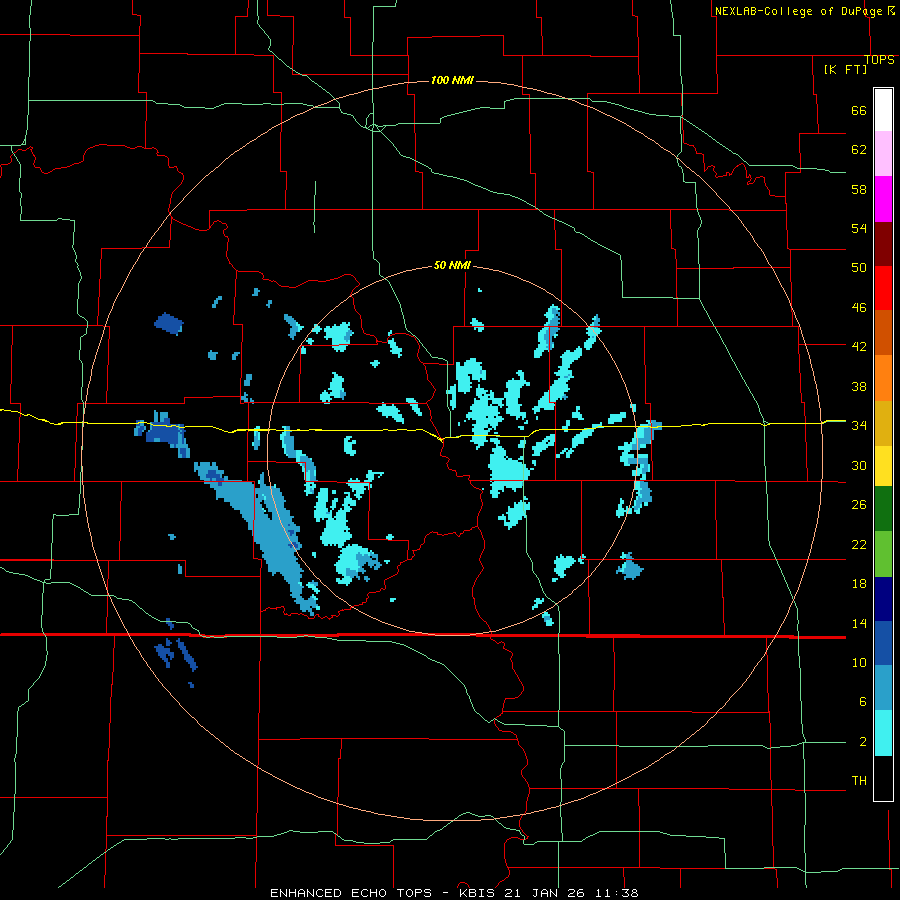The width and height of the screenshot is (900, 900).
Task: Click the dark red (maroon) legend swatch
Action: click(883, 244)
